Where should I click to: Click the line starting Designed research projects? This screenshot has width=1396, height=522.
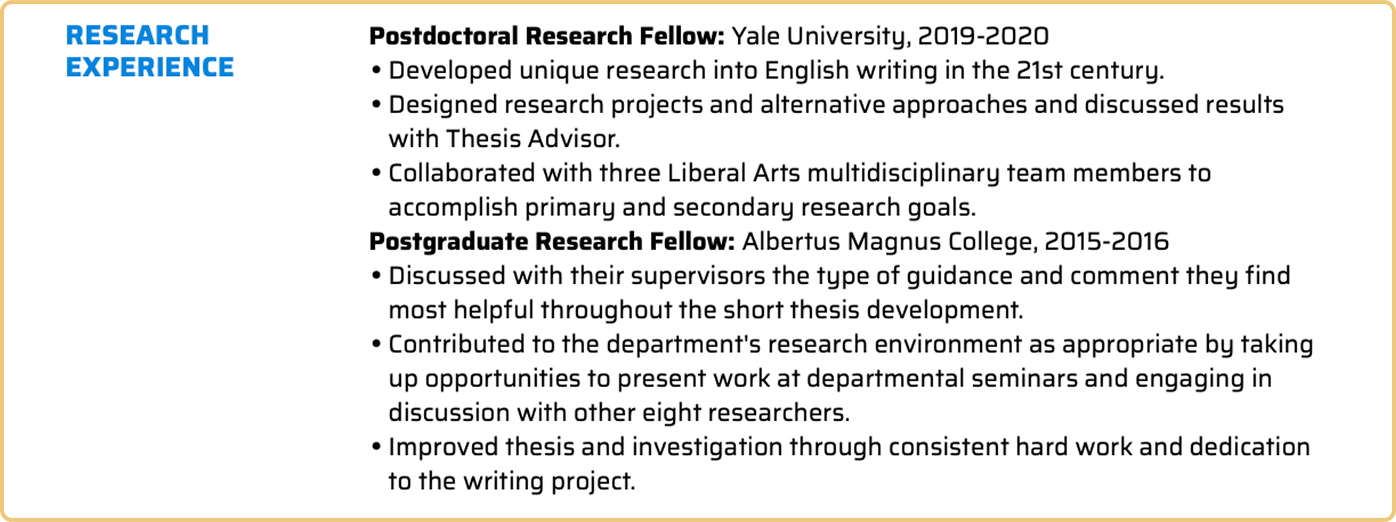[835, 105]
